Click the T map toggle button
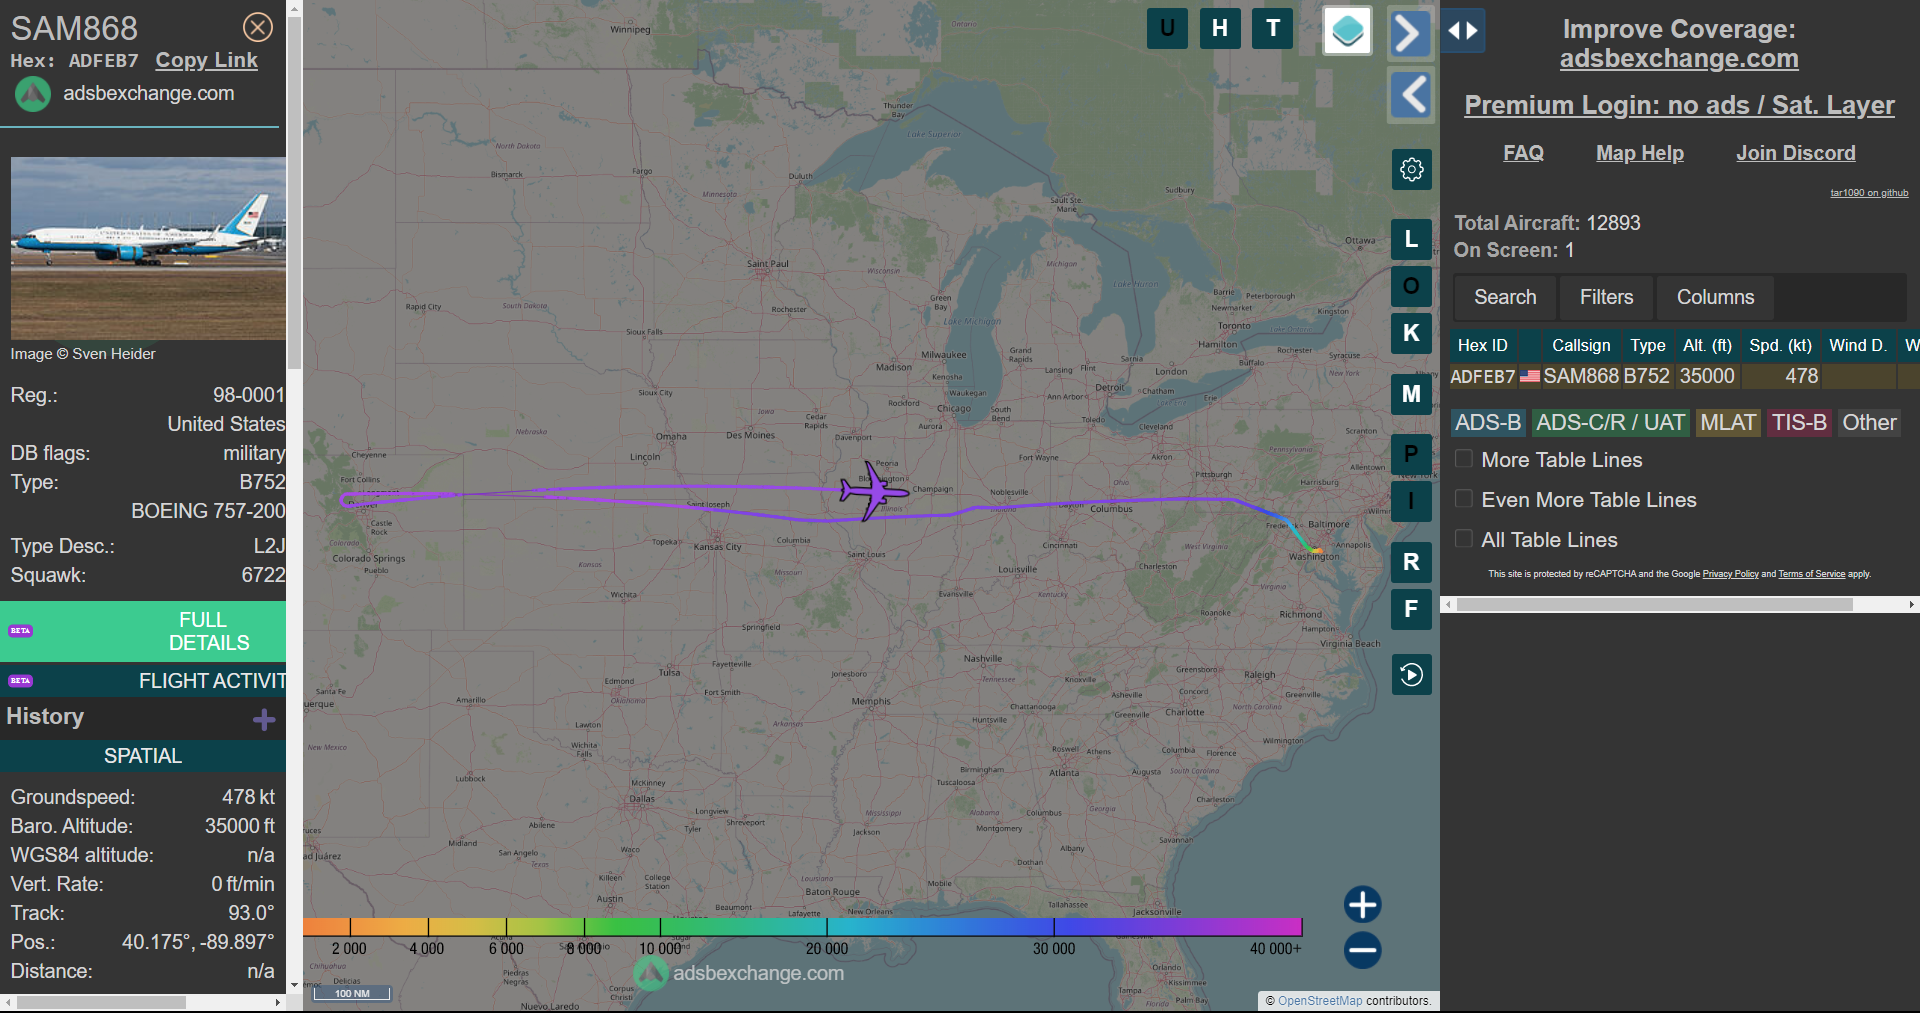 1273,28
